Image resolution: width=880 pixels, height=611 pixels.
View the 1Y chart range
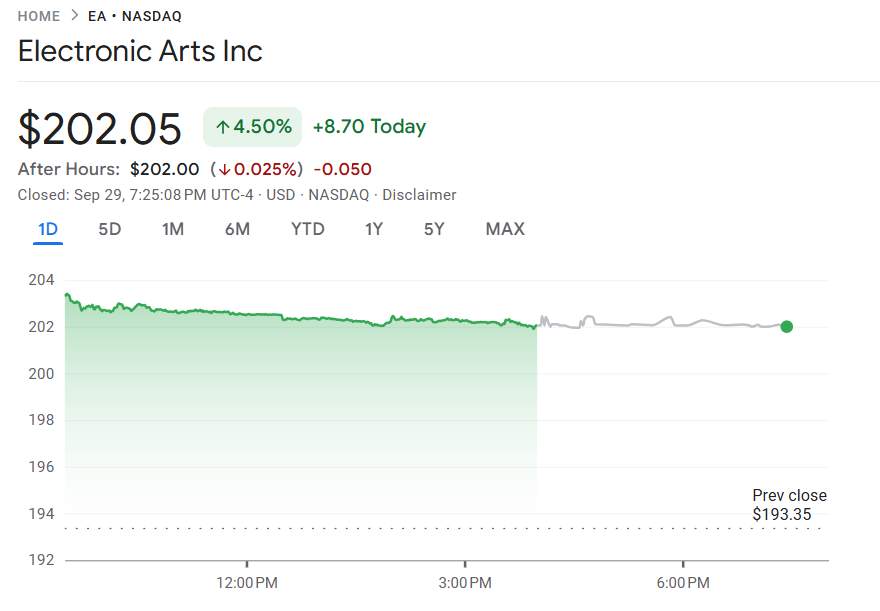(x=374, y=229)
